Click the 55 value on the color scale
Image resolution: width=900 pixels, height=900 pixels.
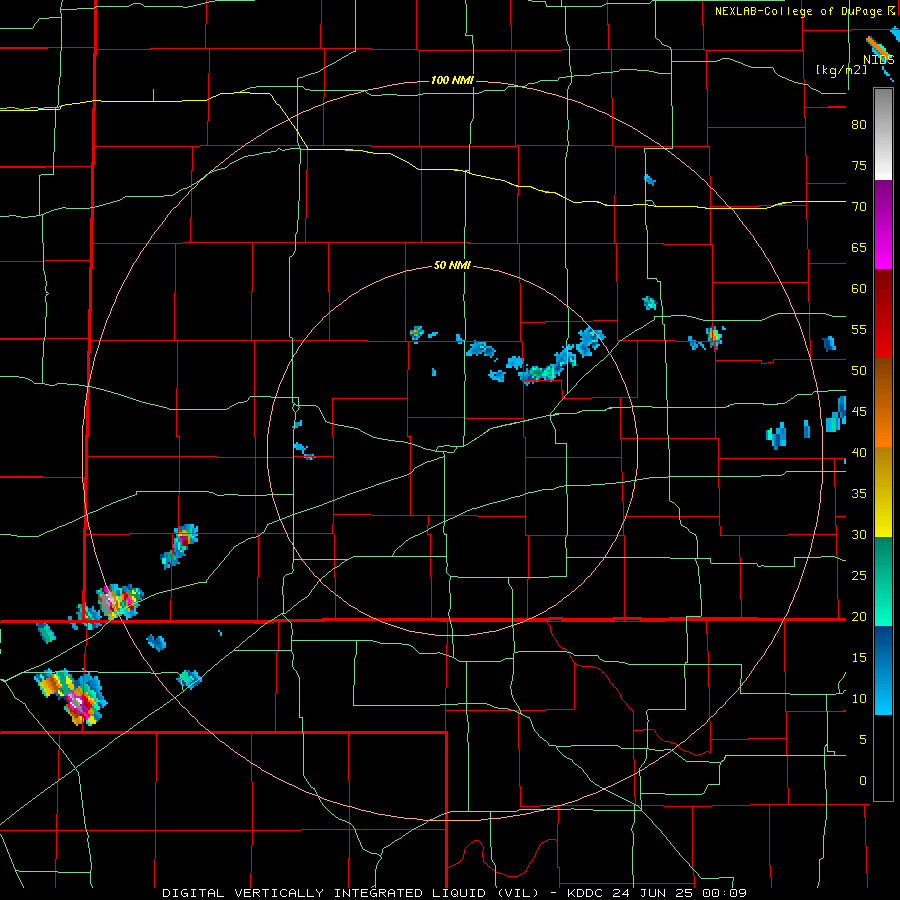859,329
